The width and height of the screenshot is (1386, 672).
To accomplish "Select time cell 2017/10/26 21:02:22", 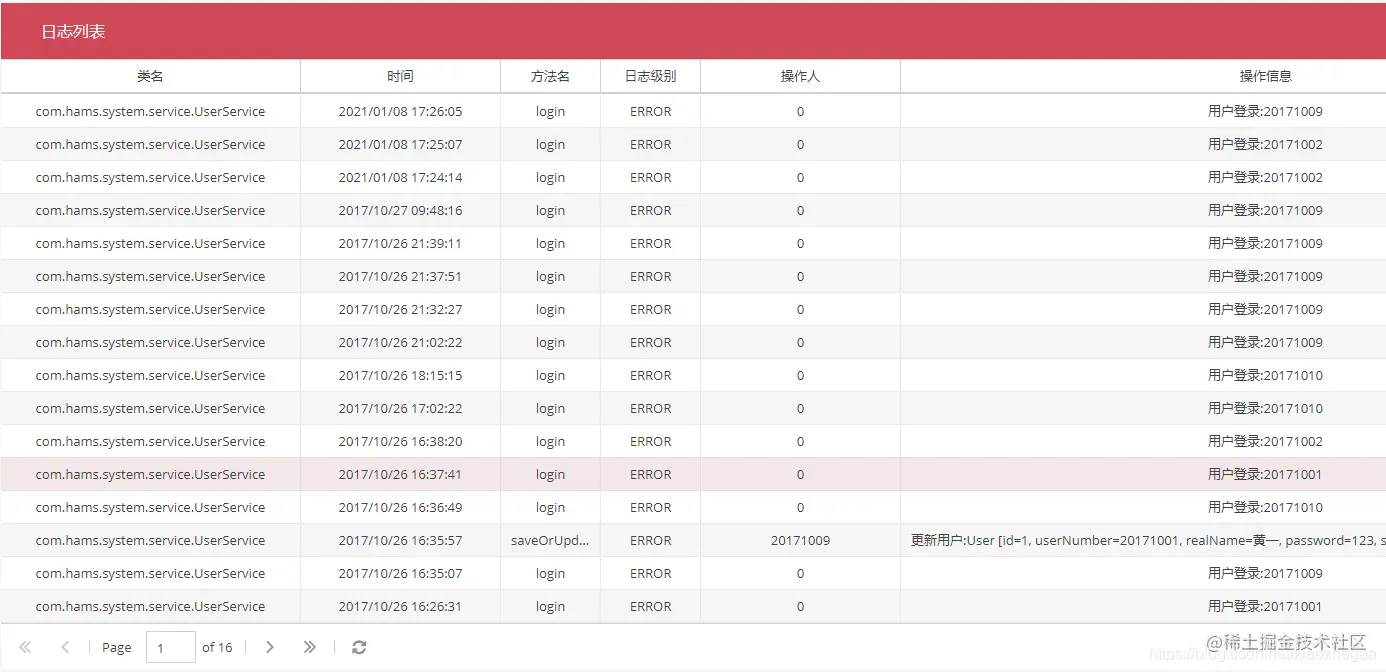I will coord(400,342).
